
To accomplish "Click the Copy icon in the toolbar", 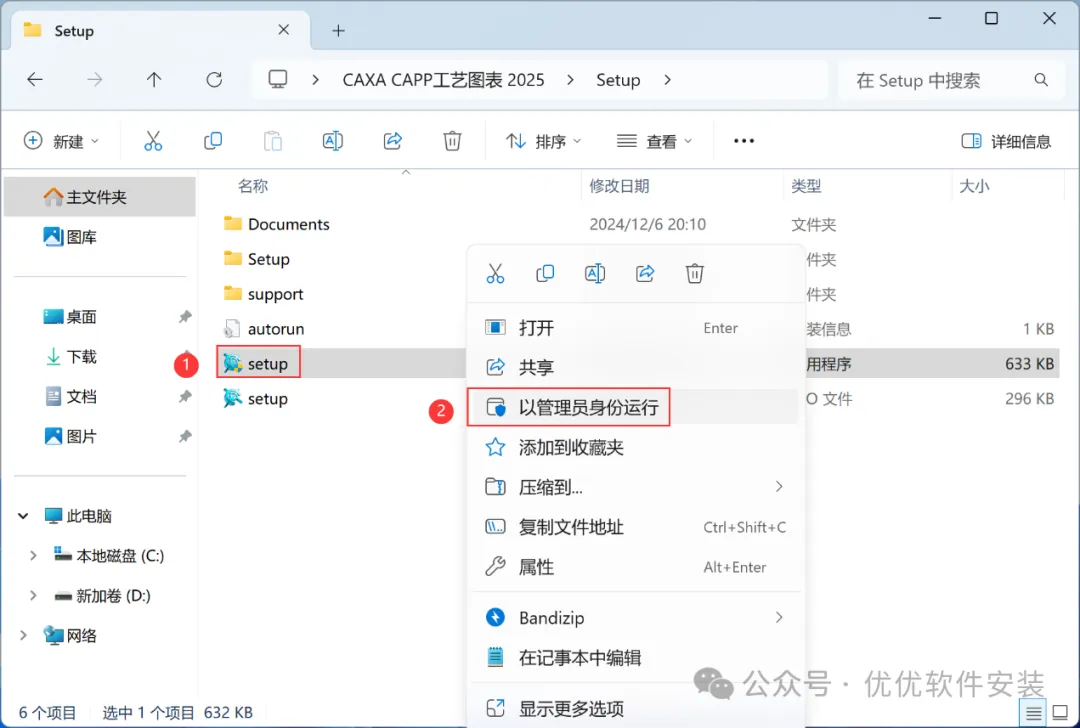I will (x=213, y=141).
